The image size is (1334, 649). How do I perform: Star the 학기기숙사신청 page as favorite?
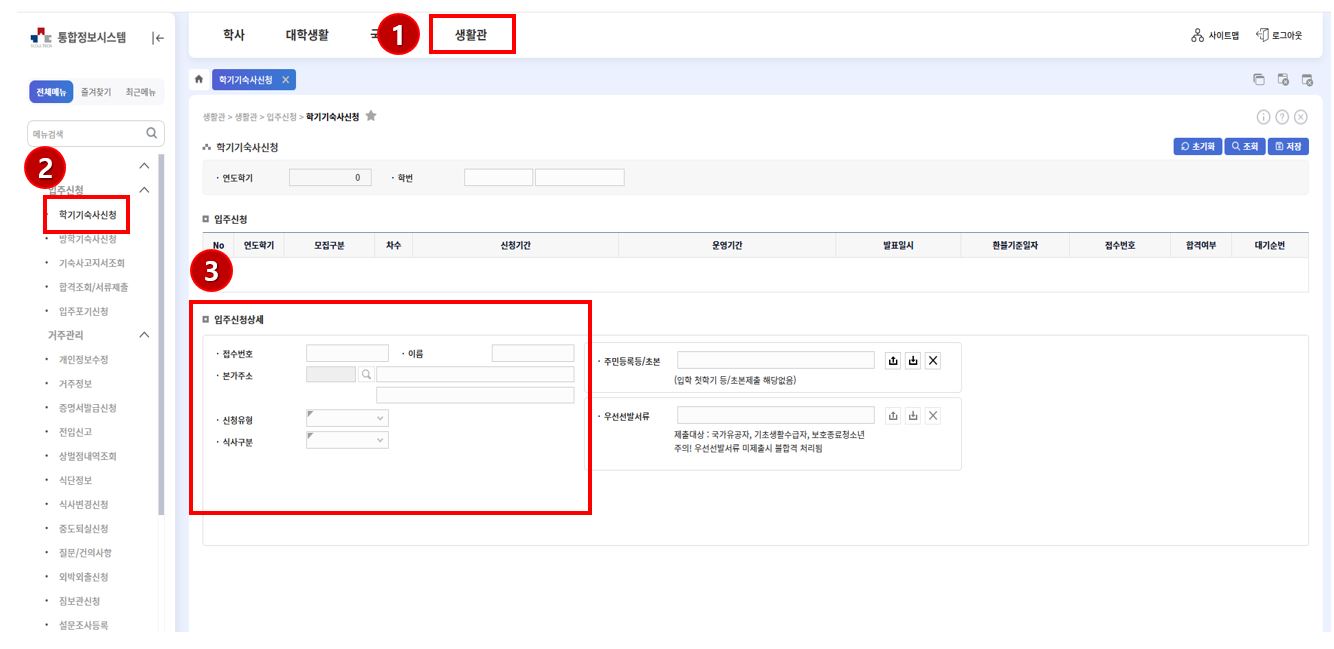click(371, 116)
